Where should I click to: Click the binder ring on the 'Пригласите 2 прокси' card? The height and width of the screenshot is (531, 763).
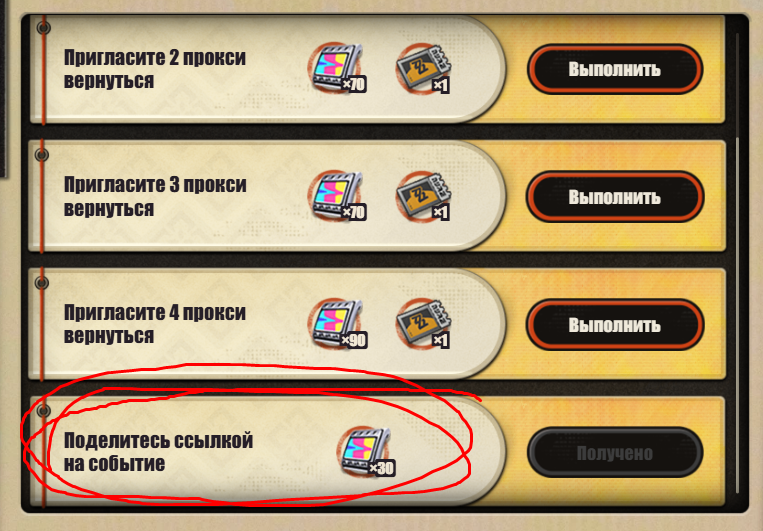click(43, 27)
